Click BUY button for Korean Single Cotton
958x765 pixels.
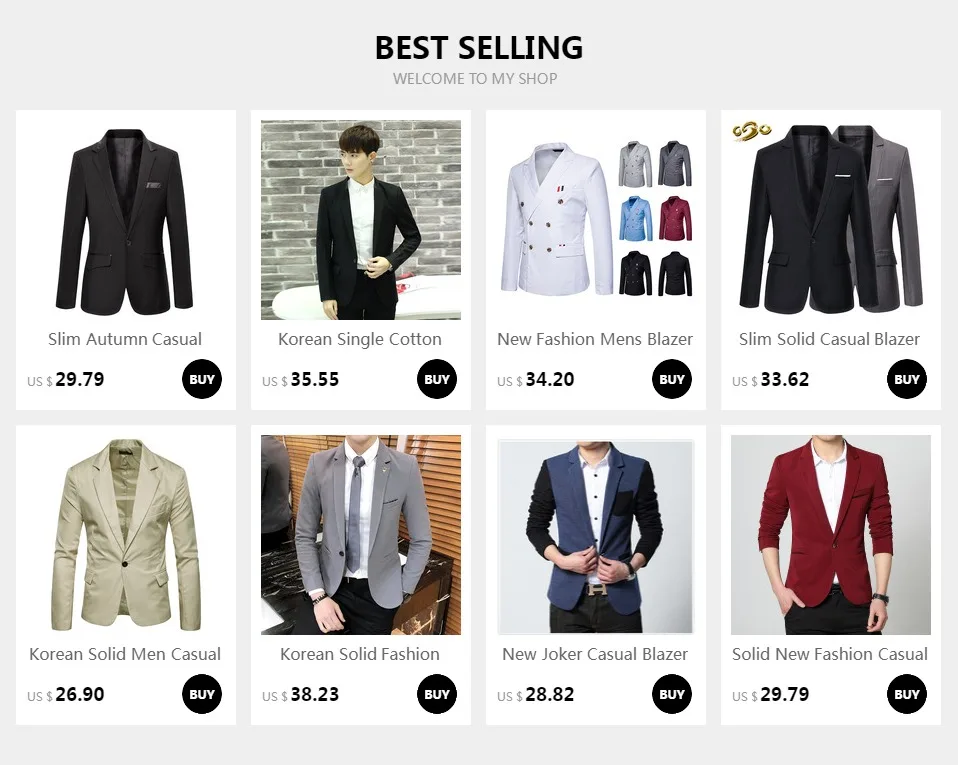point(437,379)
